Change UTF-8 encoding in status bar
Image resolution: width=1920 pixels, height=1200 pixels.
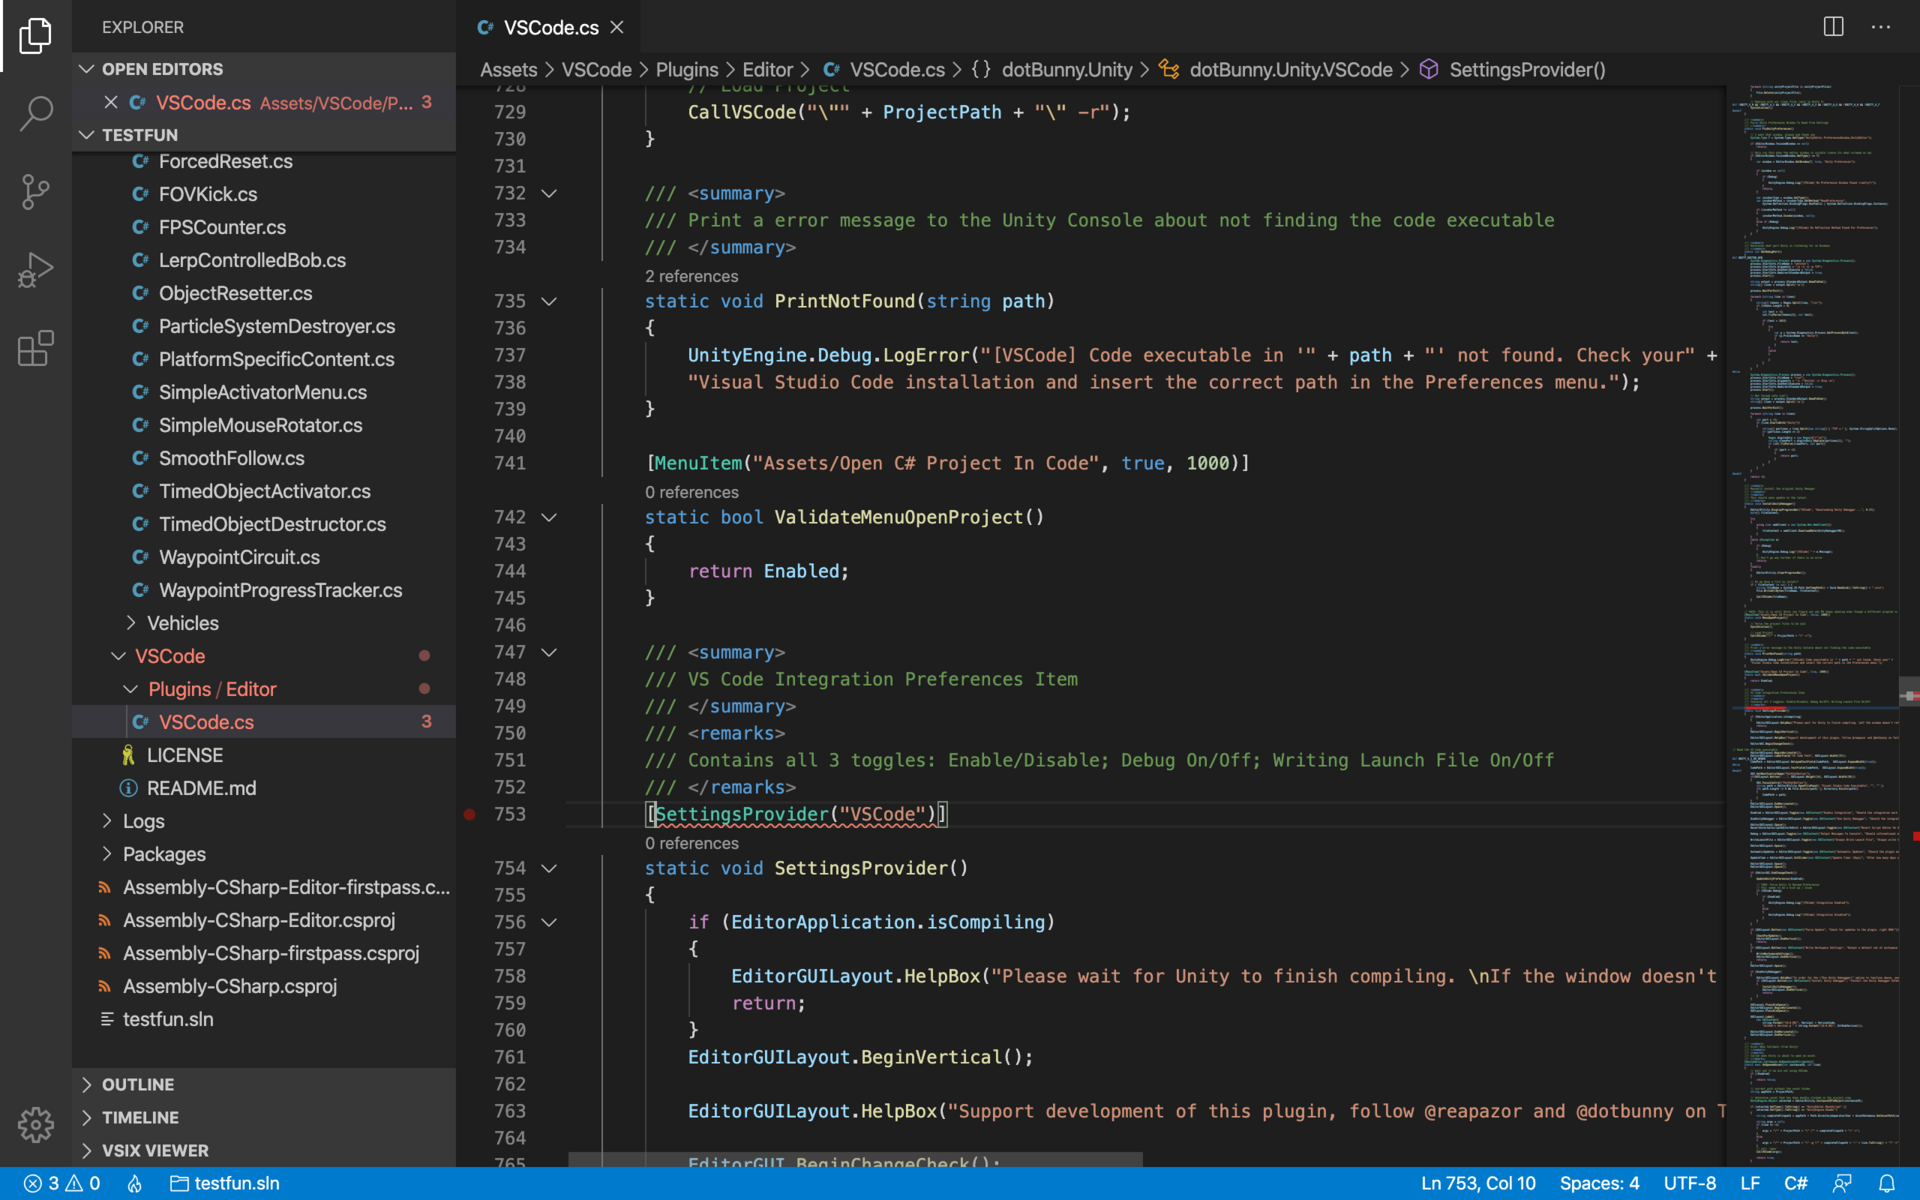(1689, 1183)
